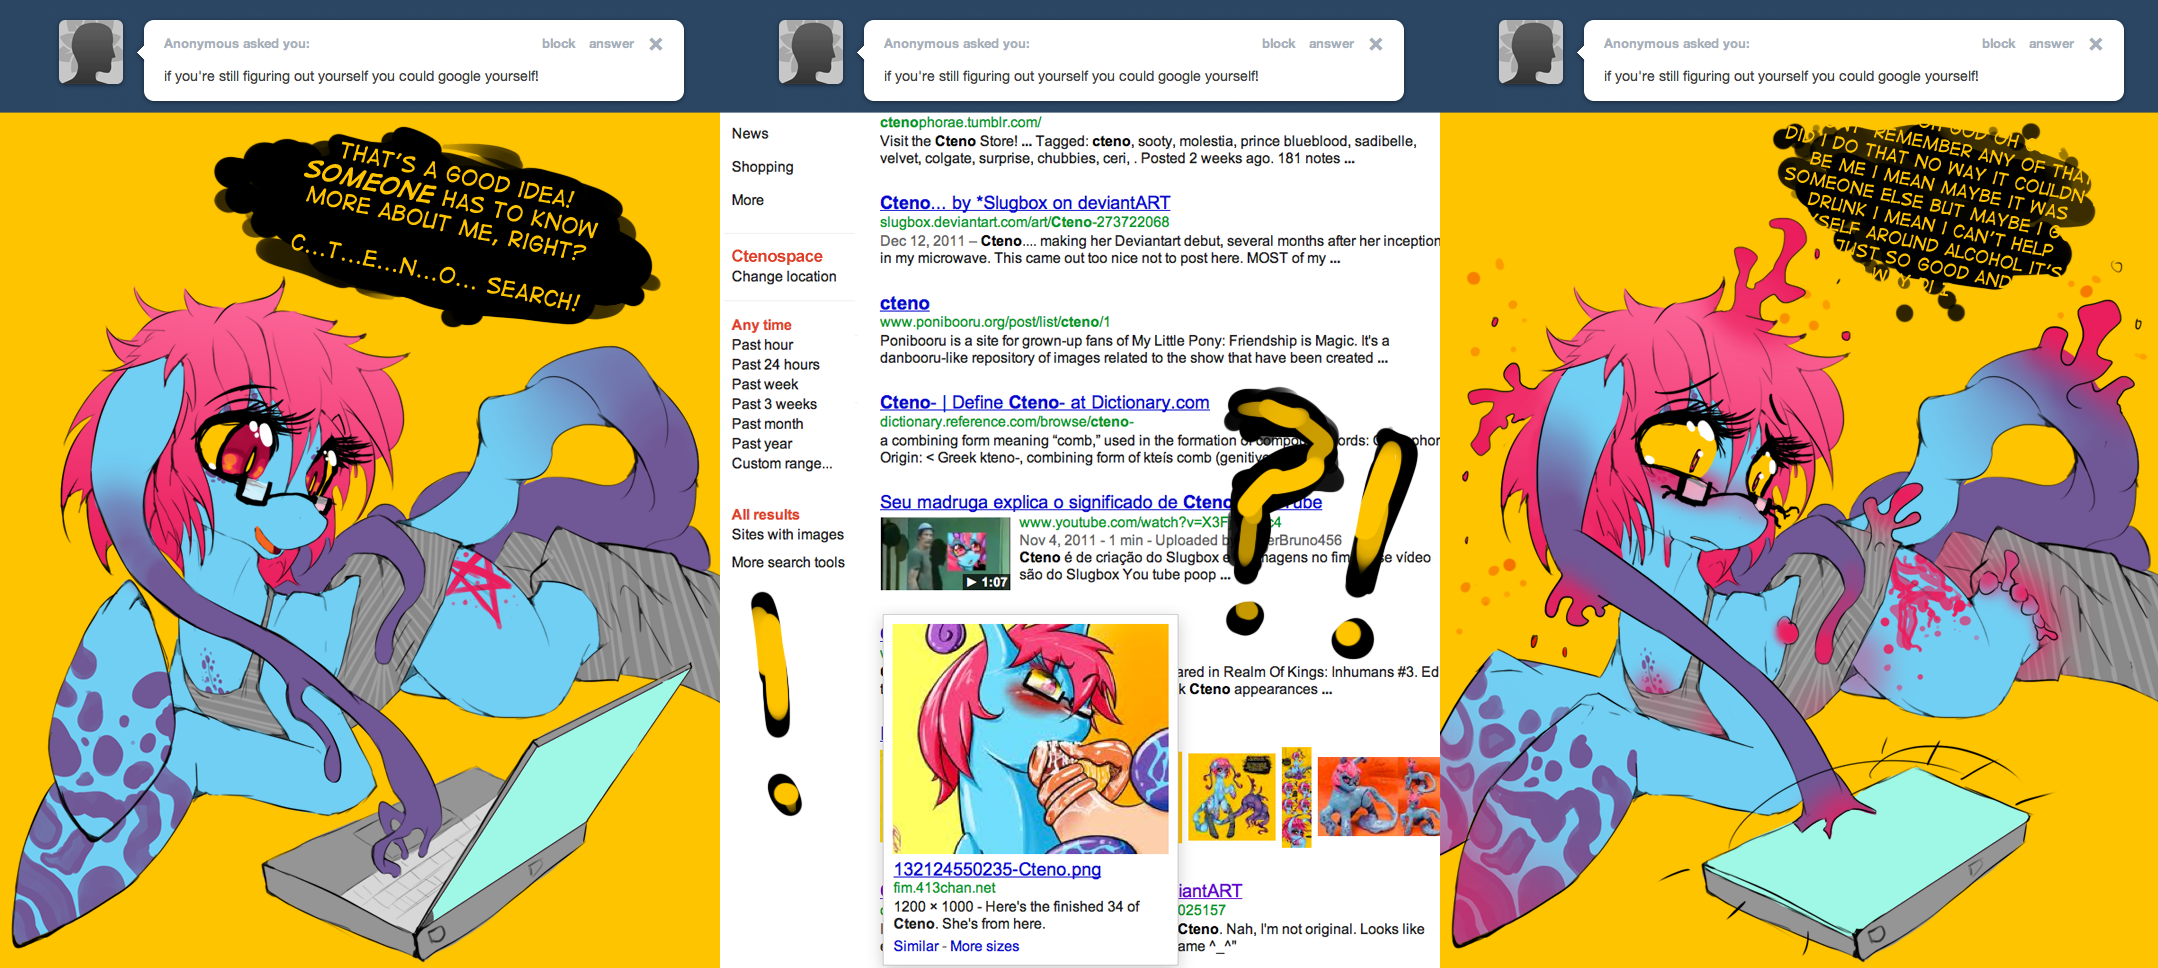Dismiss the second ask with its X icon
2158x968 pixels.
(x=1376, y=44)
